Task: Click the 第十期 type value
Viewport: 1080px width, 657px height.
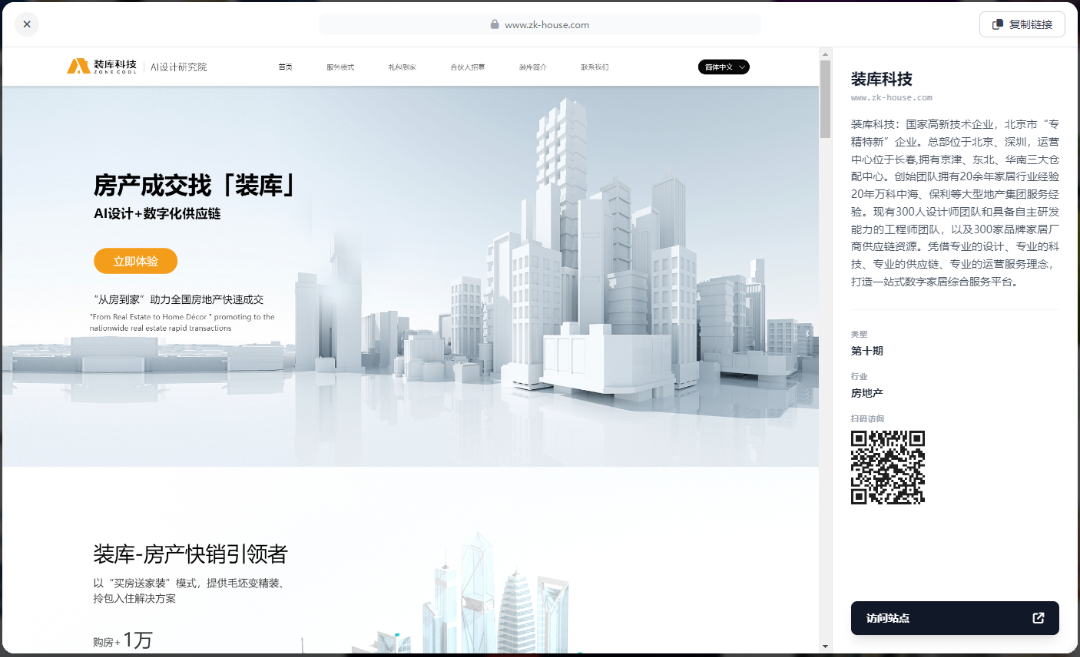Action: click(866, 351)
